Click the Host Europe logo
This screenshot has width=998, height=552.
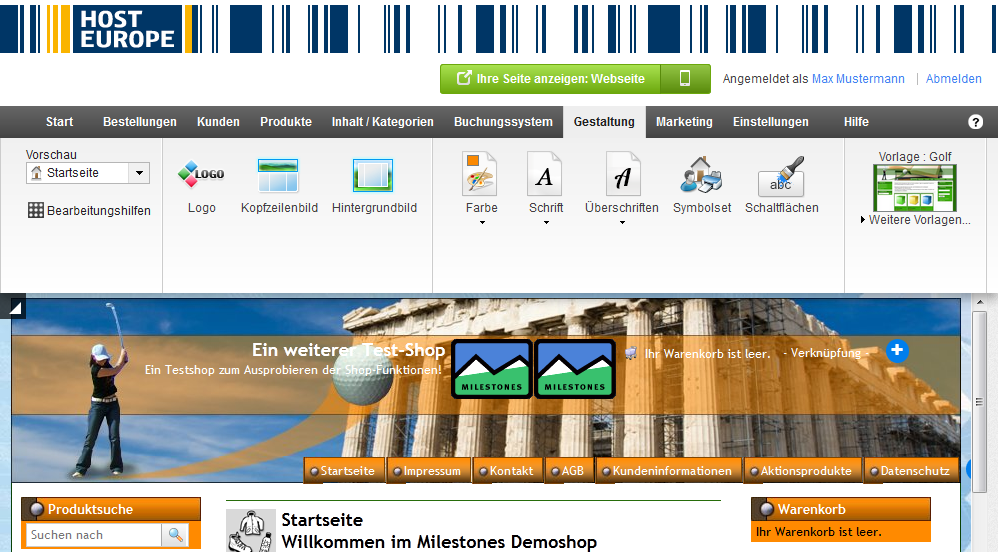tap(127, 29)
